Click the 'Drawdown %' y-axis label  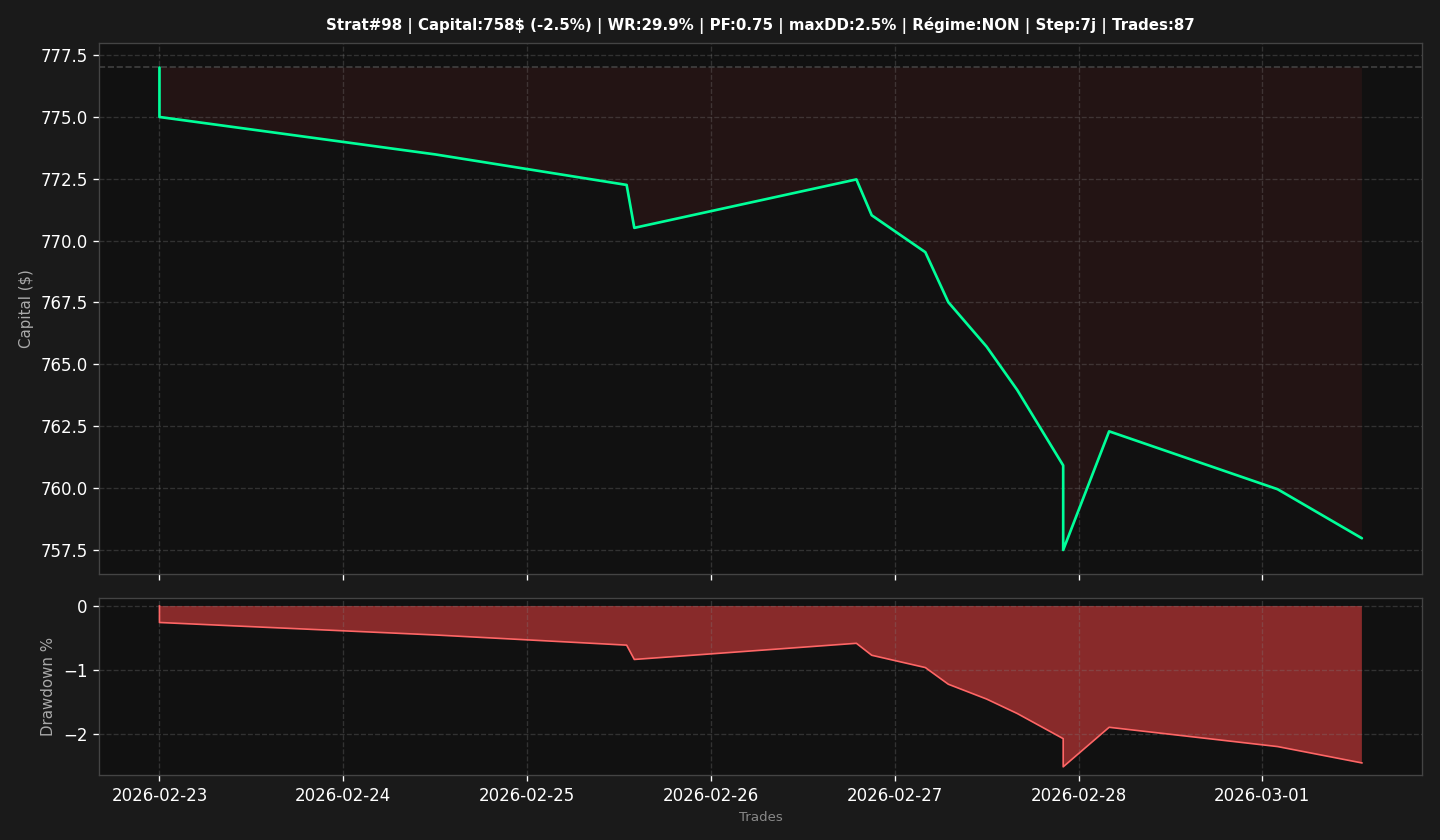(47, 687)
